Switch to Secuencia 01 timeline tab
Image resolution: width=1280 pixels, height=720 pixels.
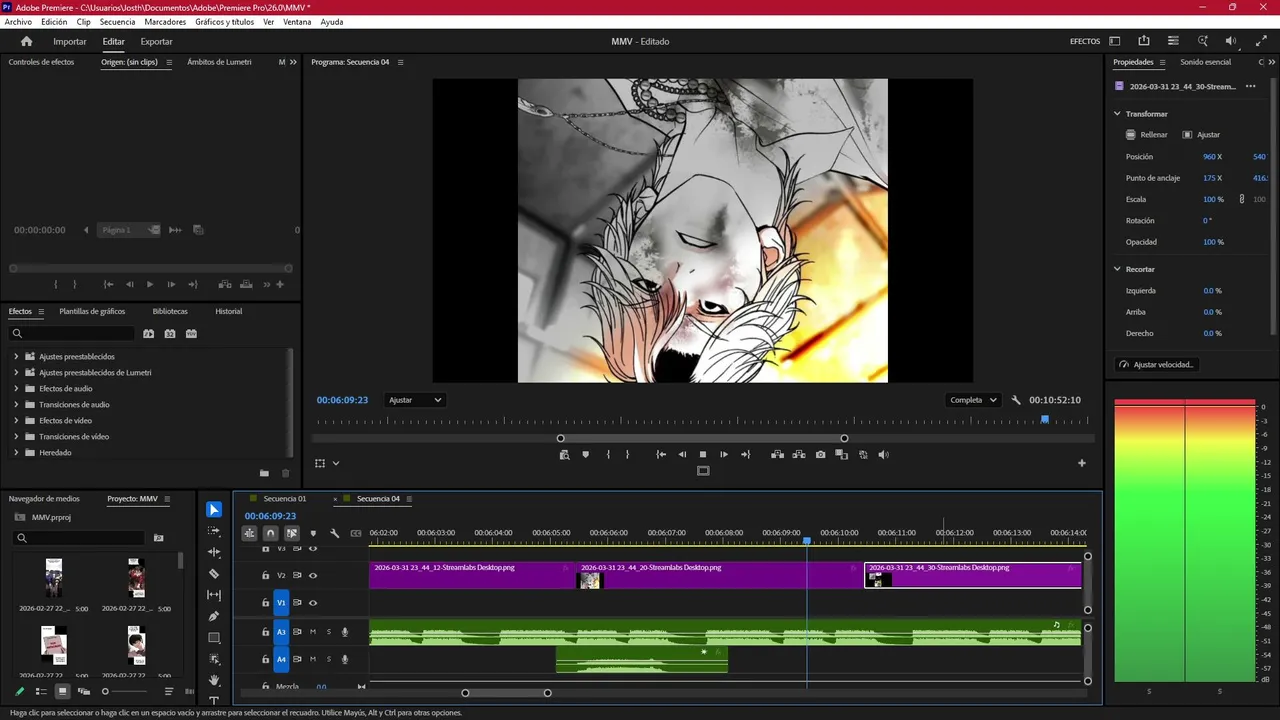click(x=284, y=499)
